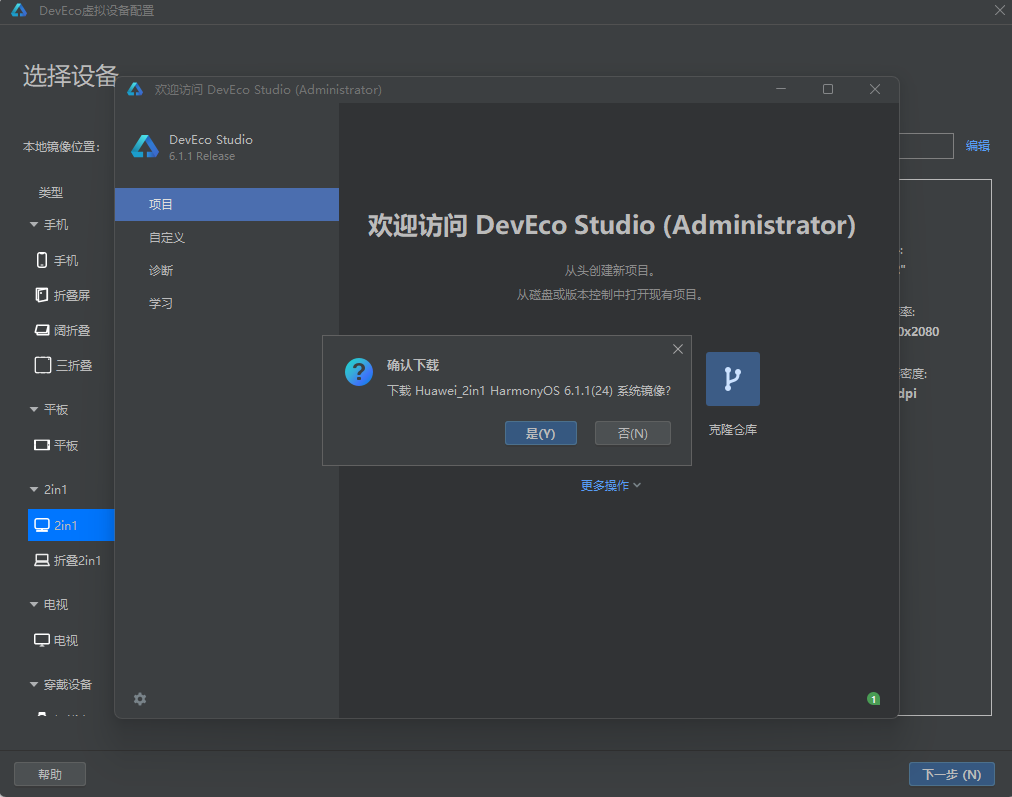Click the green notification badge icon
Screen dimensions: 1012x797
pyautogui.click(x=873, y=699)
